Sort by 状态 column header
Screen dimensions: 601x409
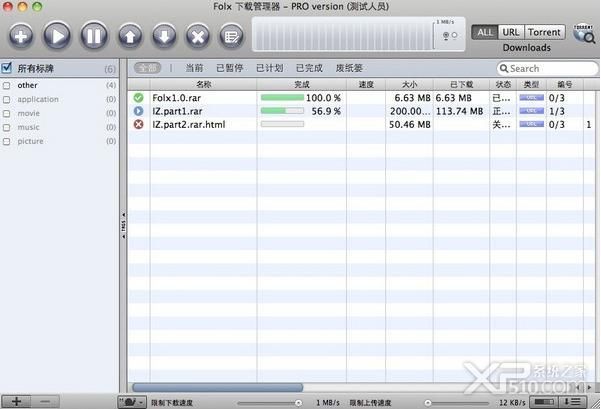(x=503, y=84)
